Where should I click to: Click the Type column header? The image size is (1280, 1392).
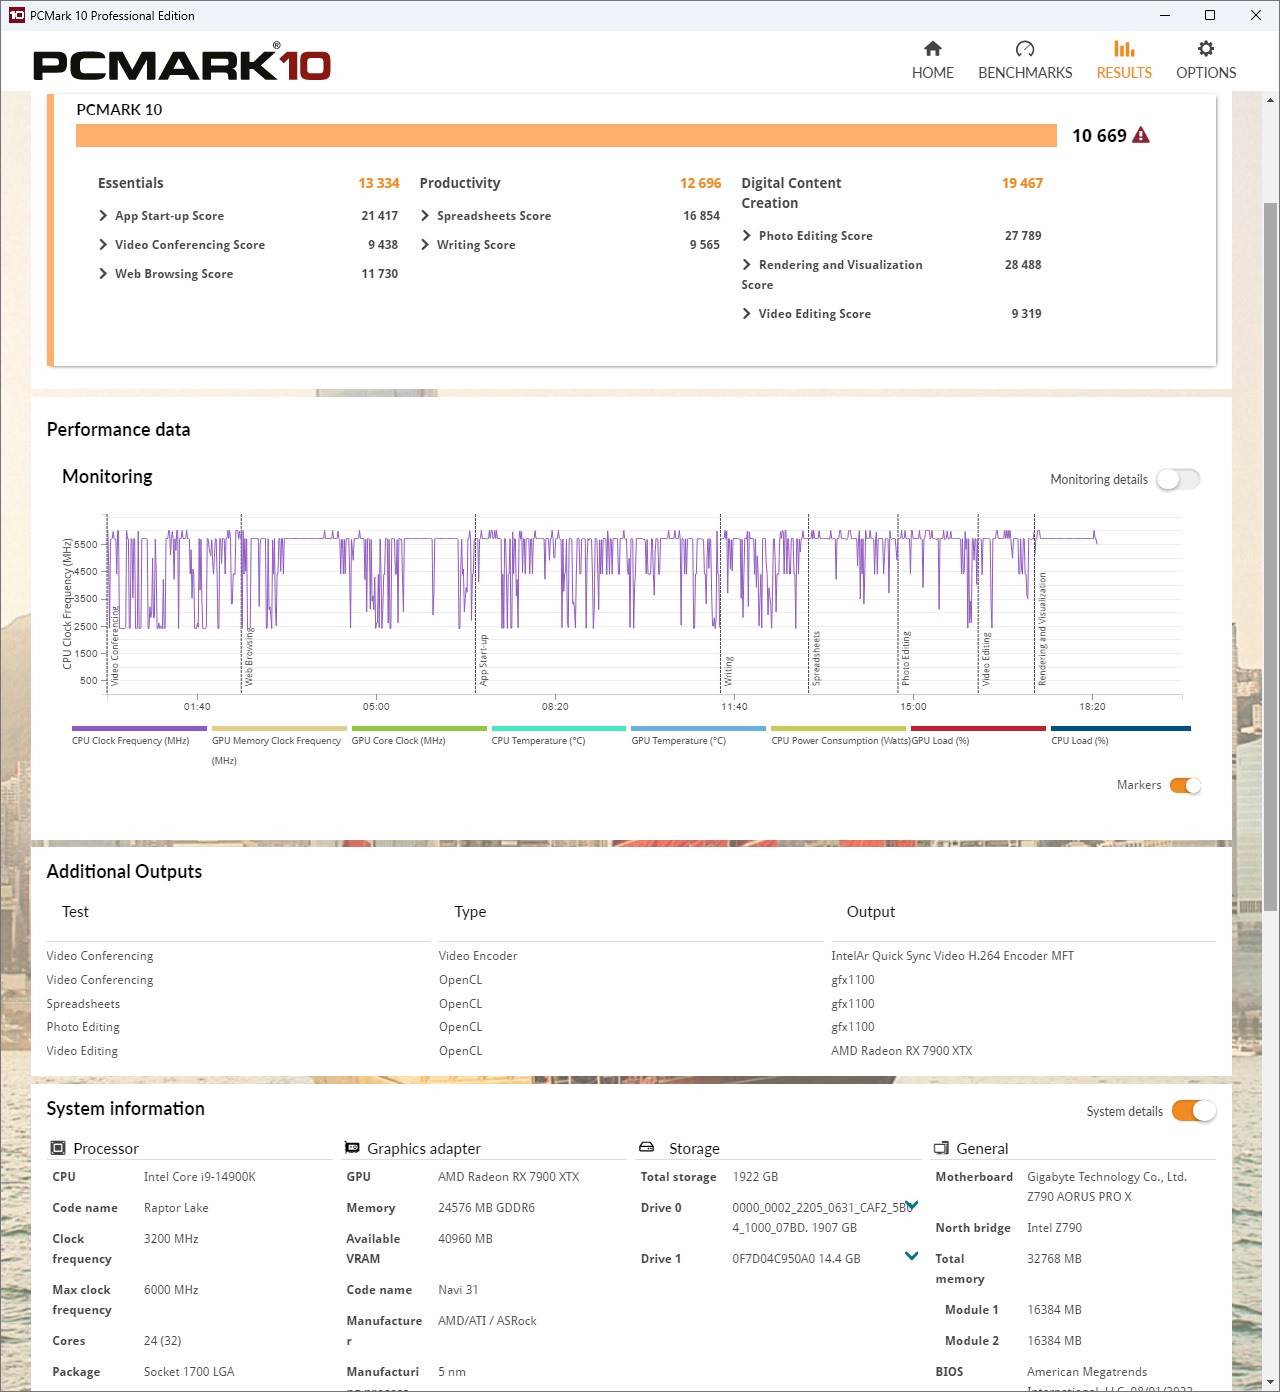click(470, 912)
